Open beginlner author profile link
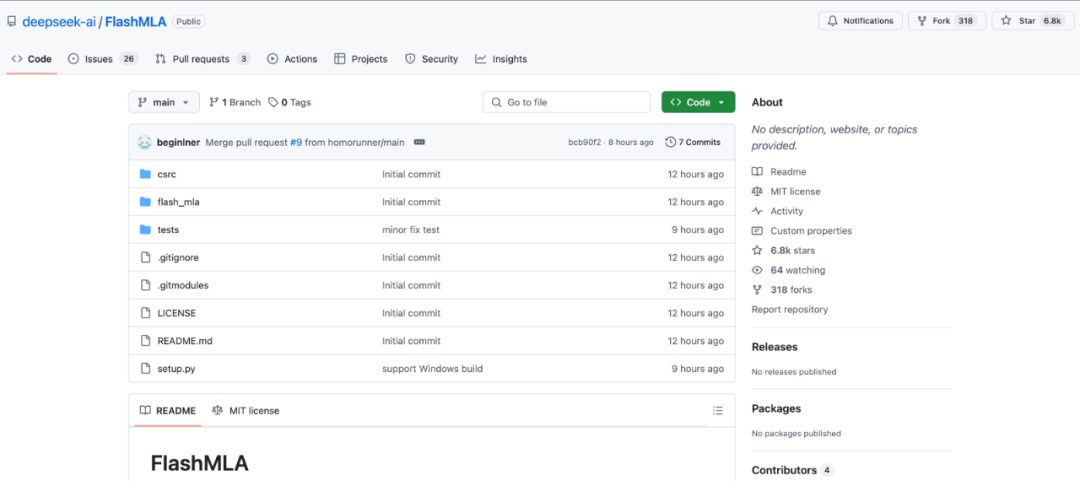The image size is (1080, 481). 178,143
